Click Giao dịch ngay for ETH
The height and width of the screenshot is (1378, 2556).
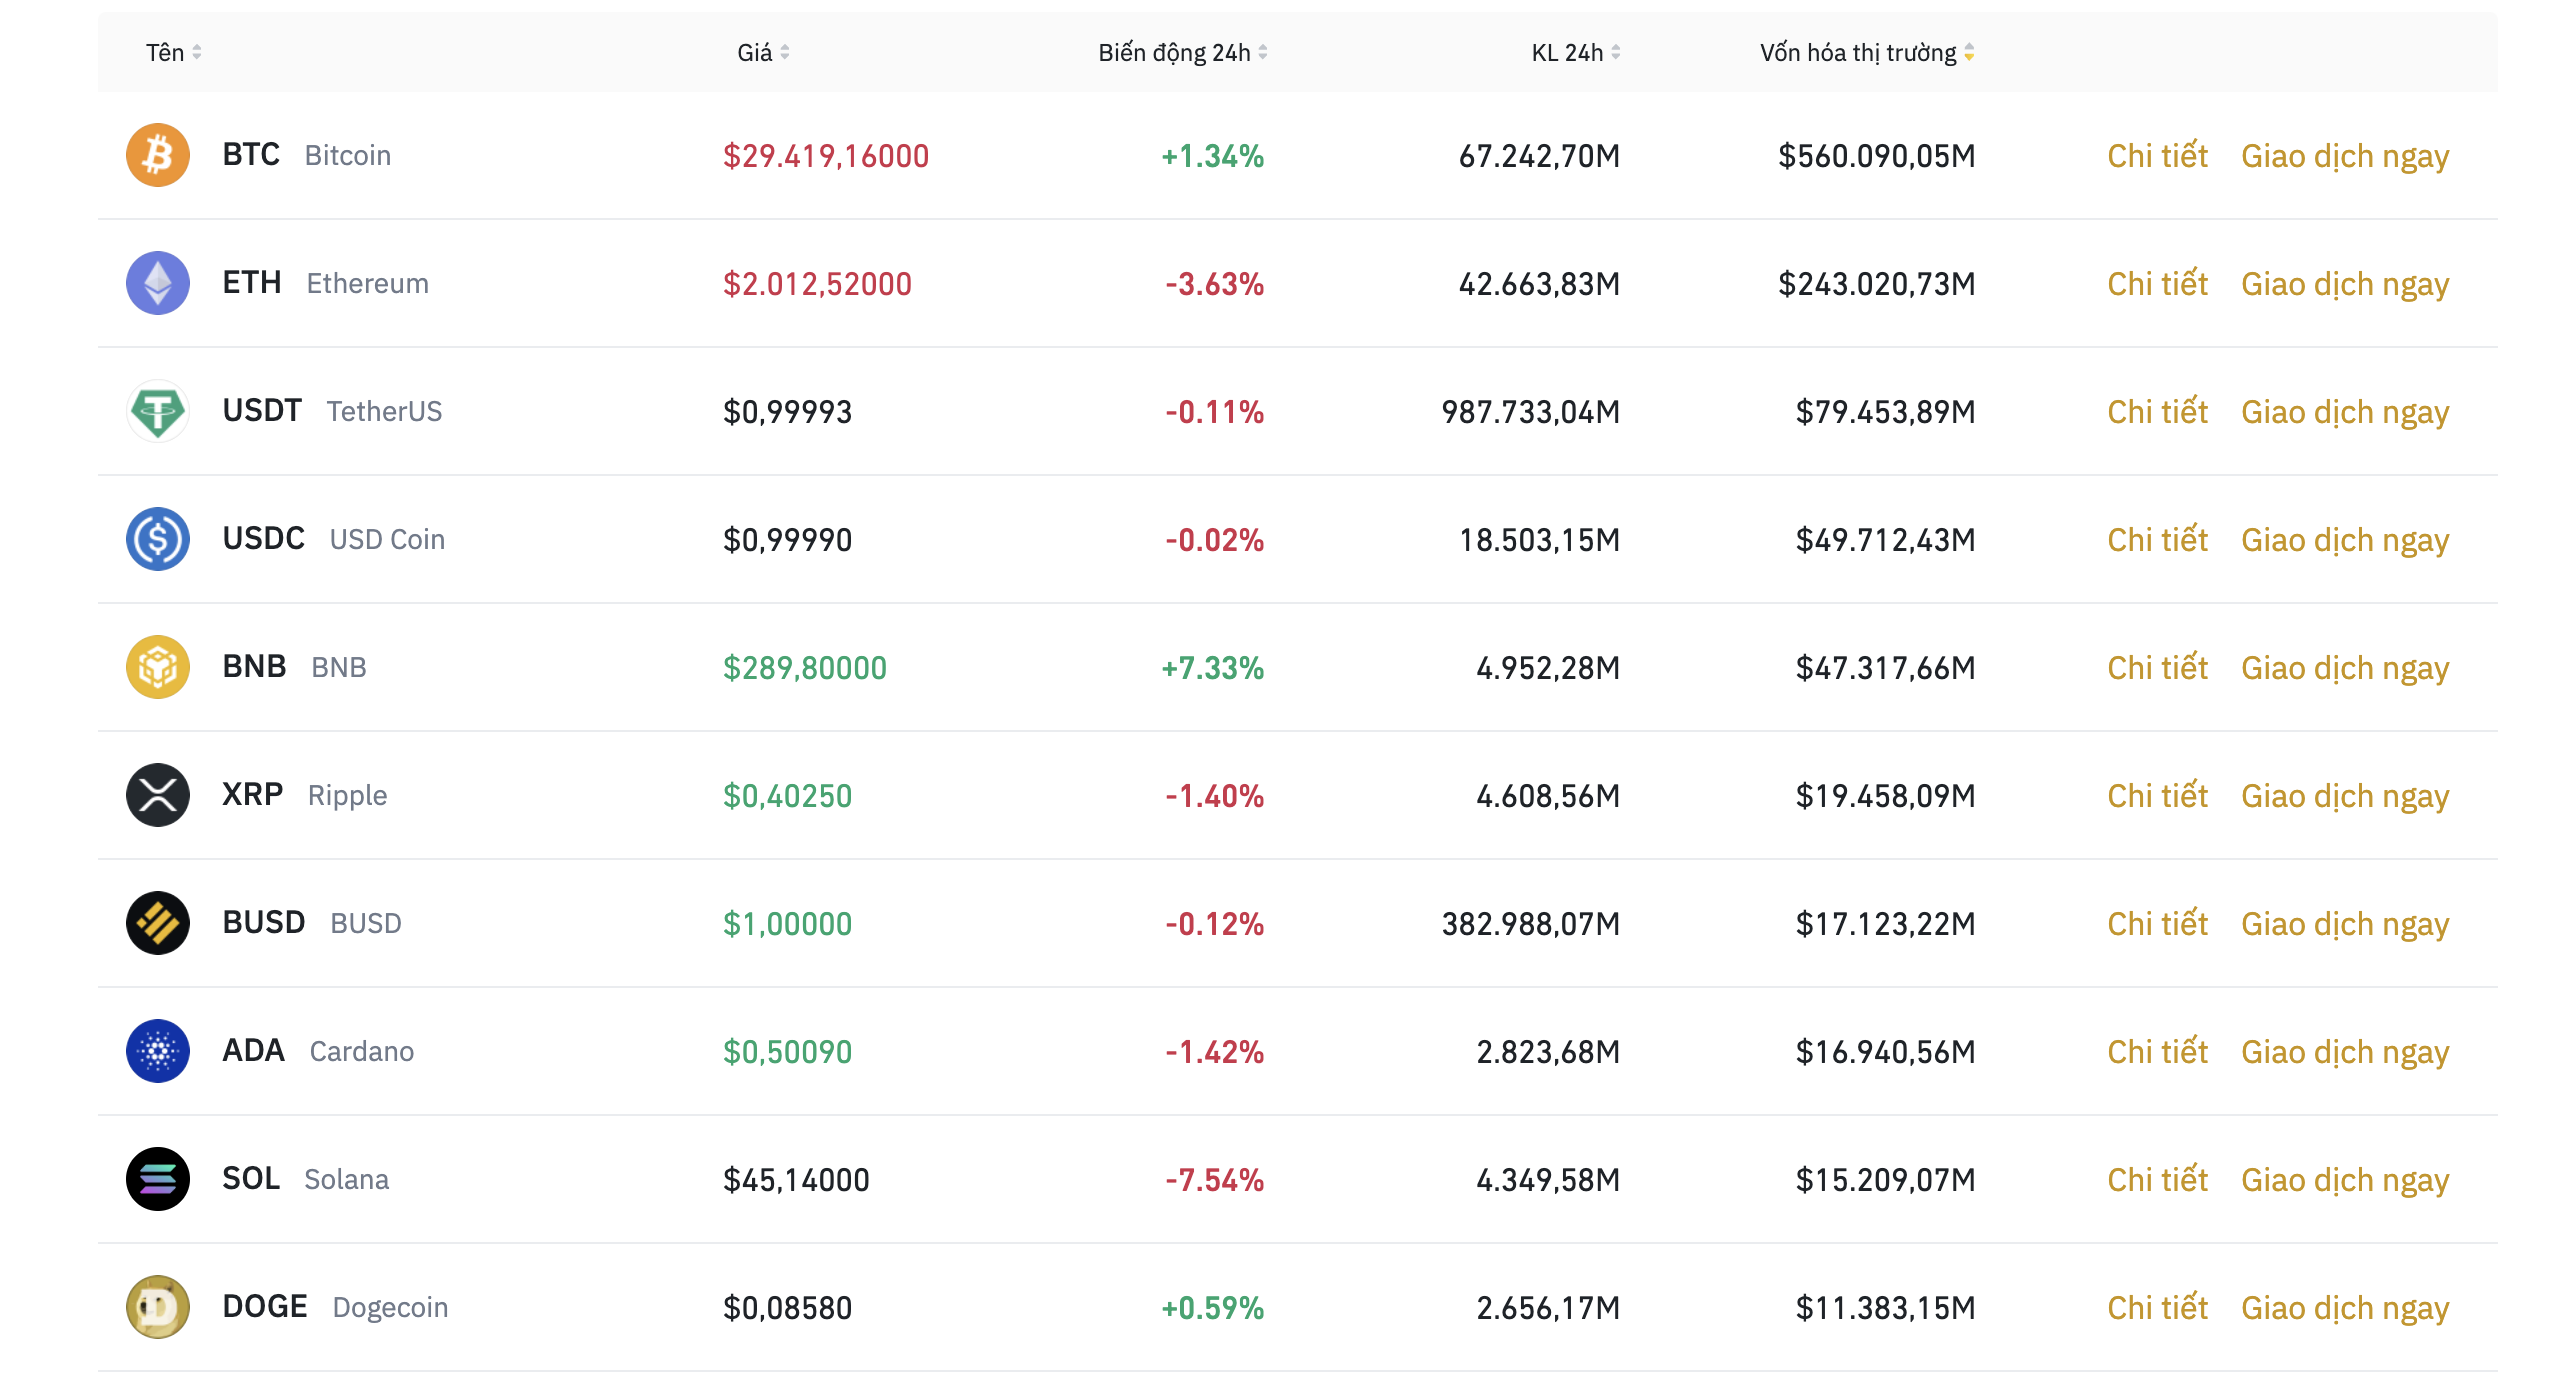pyautogui.click(x=2345, y=286)
